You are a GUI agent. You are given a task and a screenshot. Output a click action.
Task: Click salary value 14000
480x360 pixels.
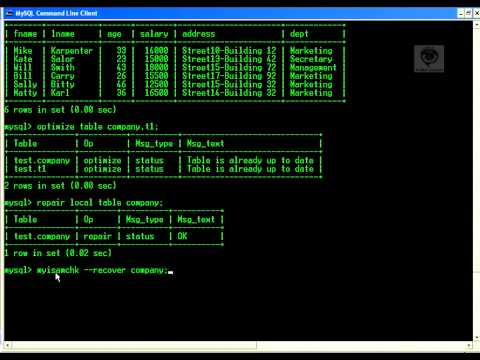[x=156, y=51]
